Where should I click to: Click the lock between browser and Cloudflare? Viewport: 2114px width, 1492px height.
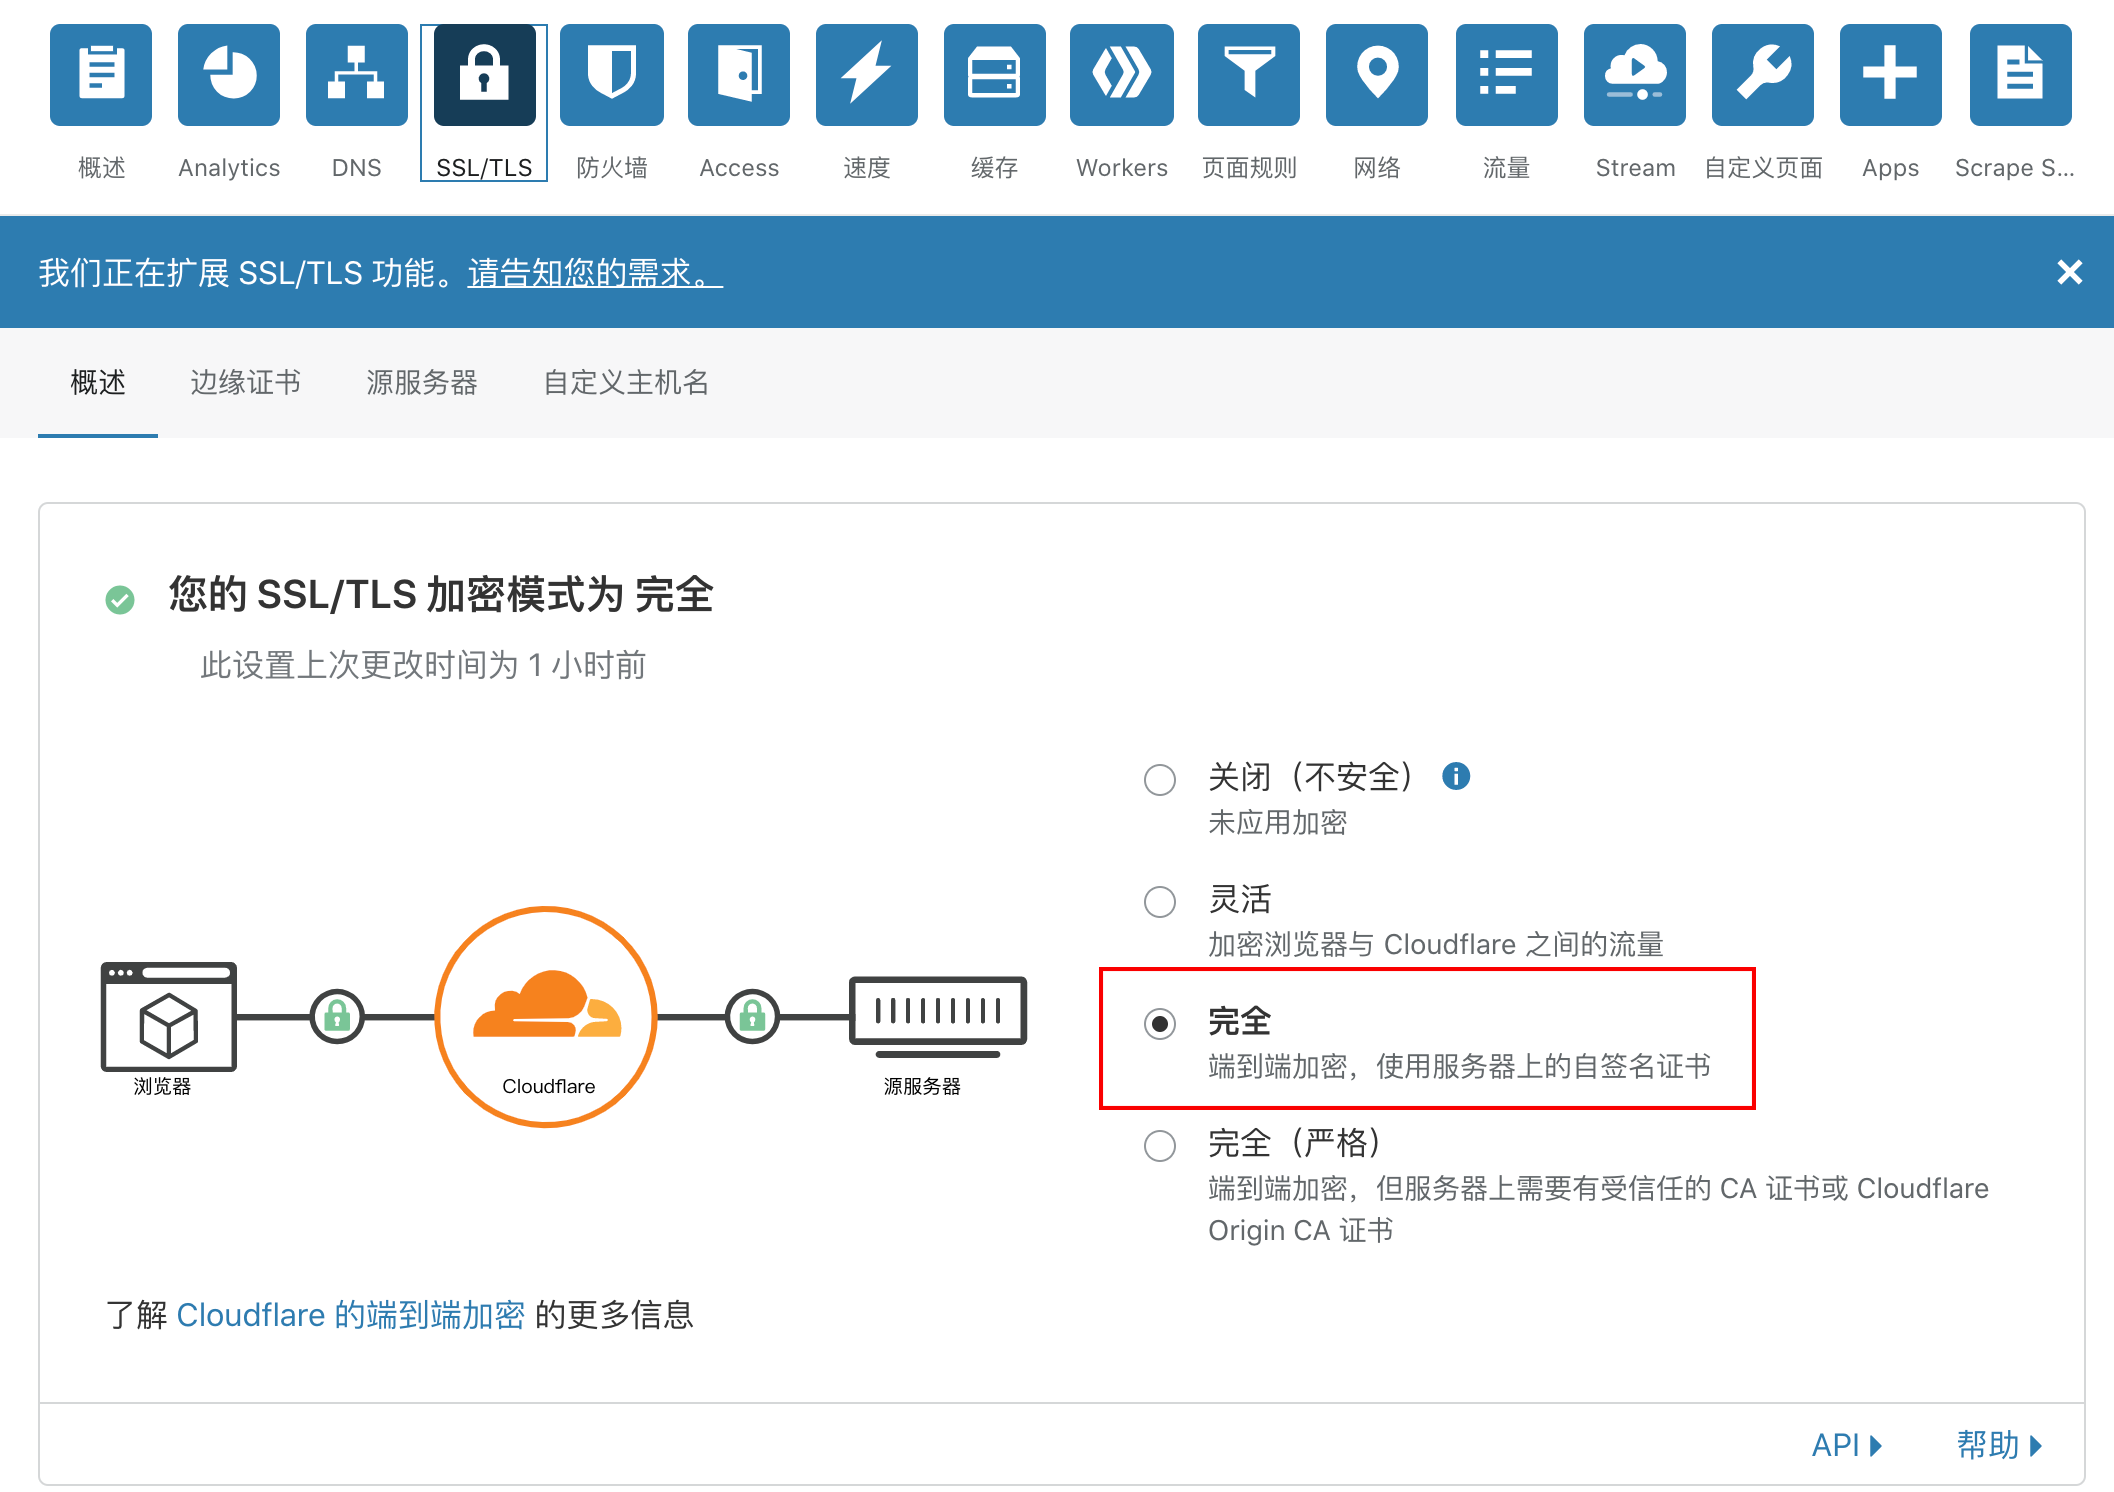(x=337, y=1017)
